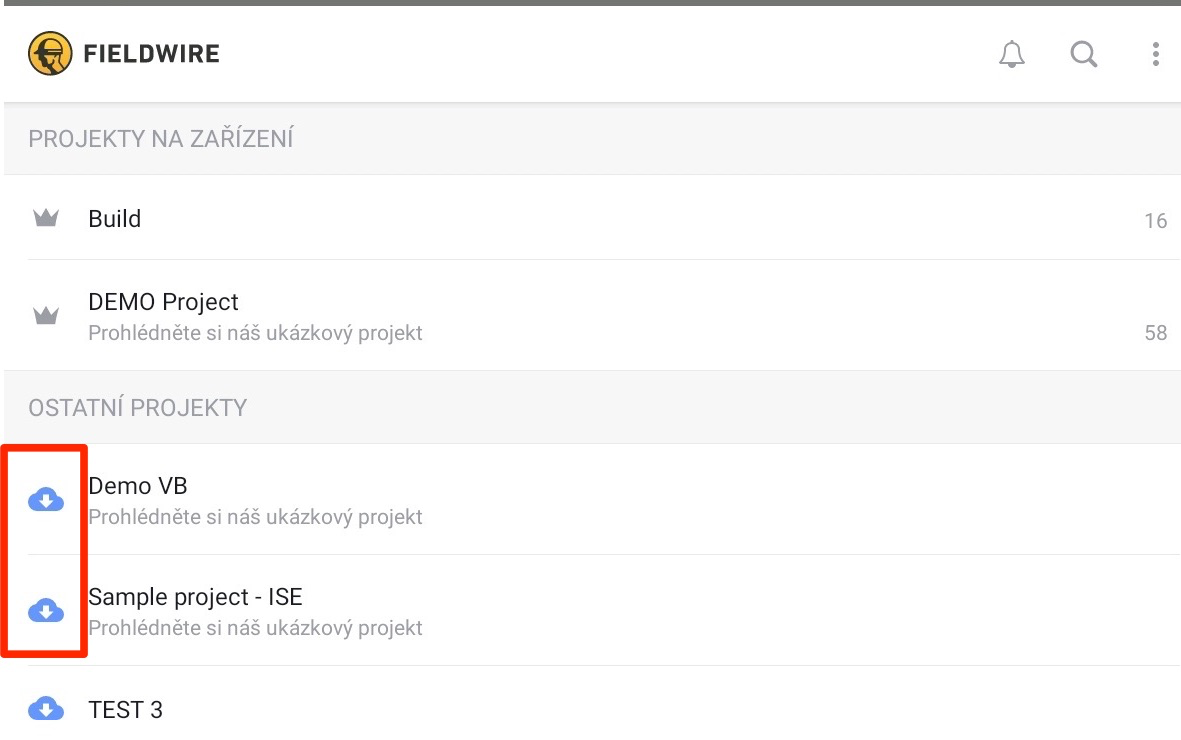Open the notifications bell
Screen dimensions: 1181x740
tap(1012, 54)
